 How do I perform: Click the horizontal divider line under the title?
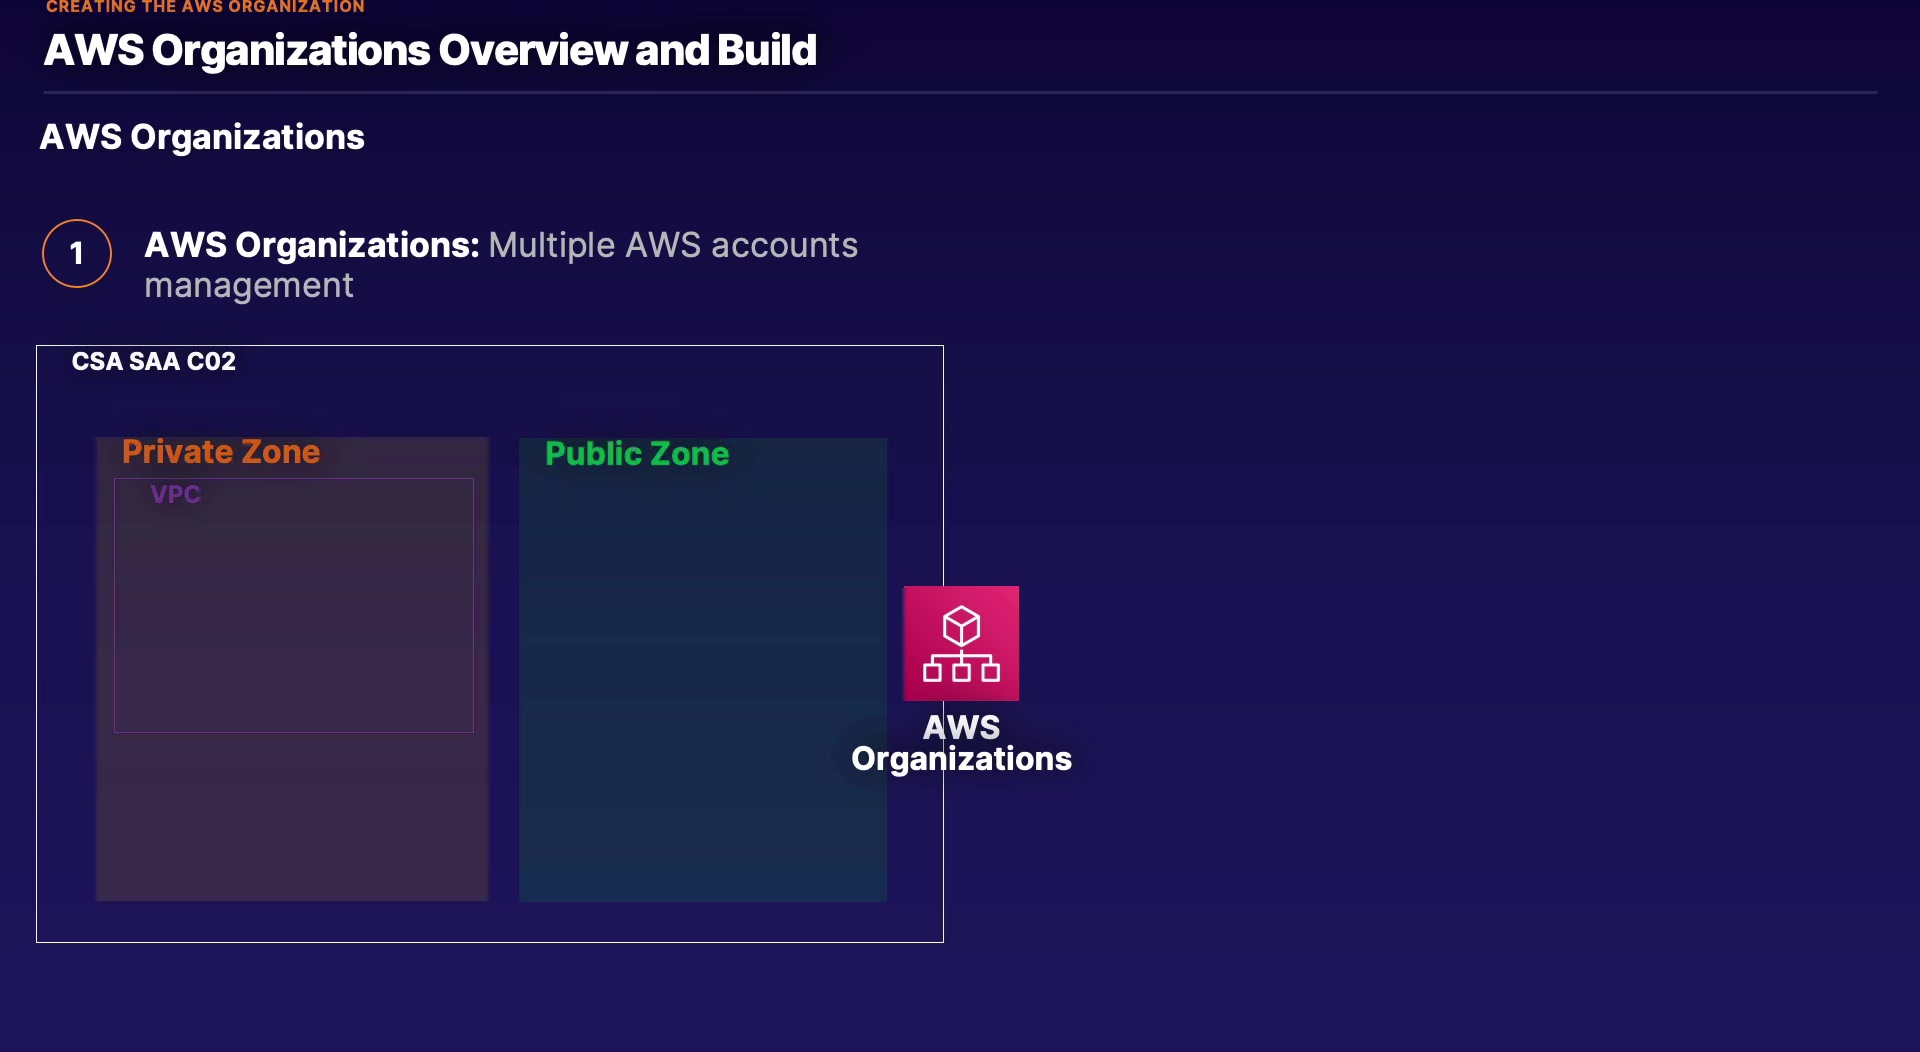click(960, 93)
